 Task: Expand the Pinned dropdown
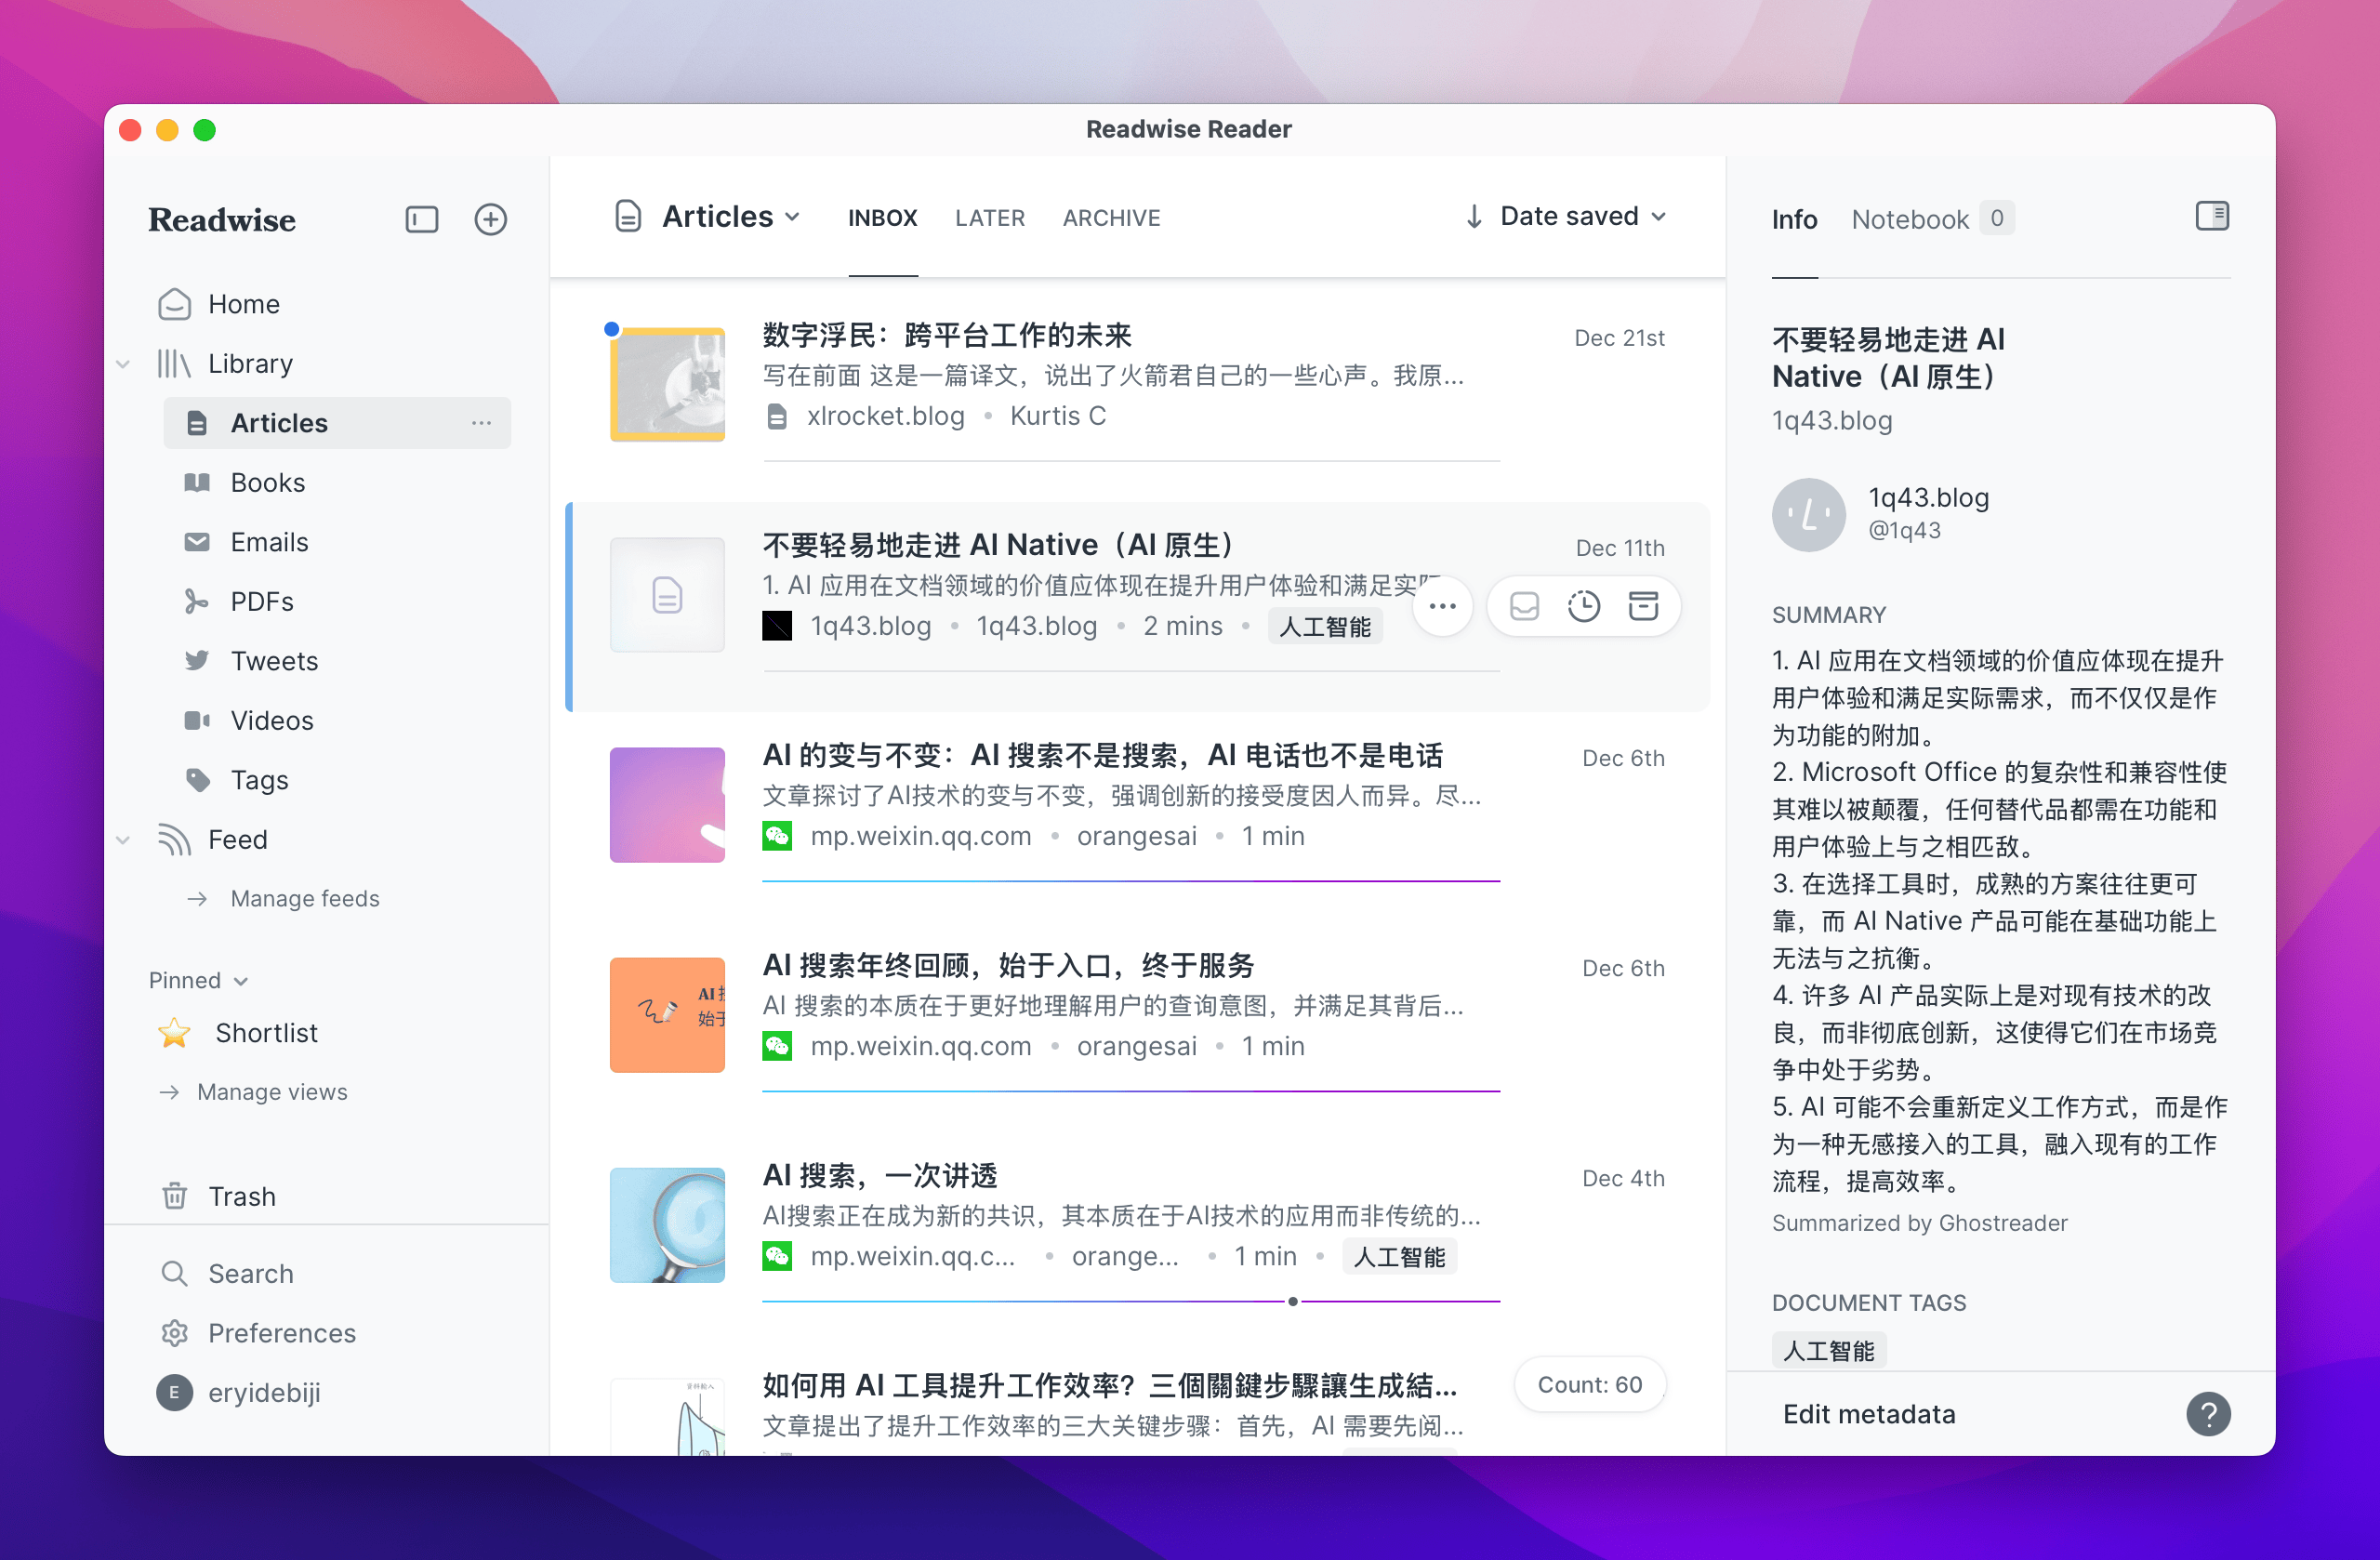click(x=198, y=980)
